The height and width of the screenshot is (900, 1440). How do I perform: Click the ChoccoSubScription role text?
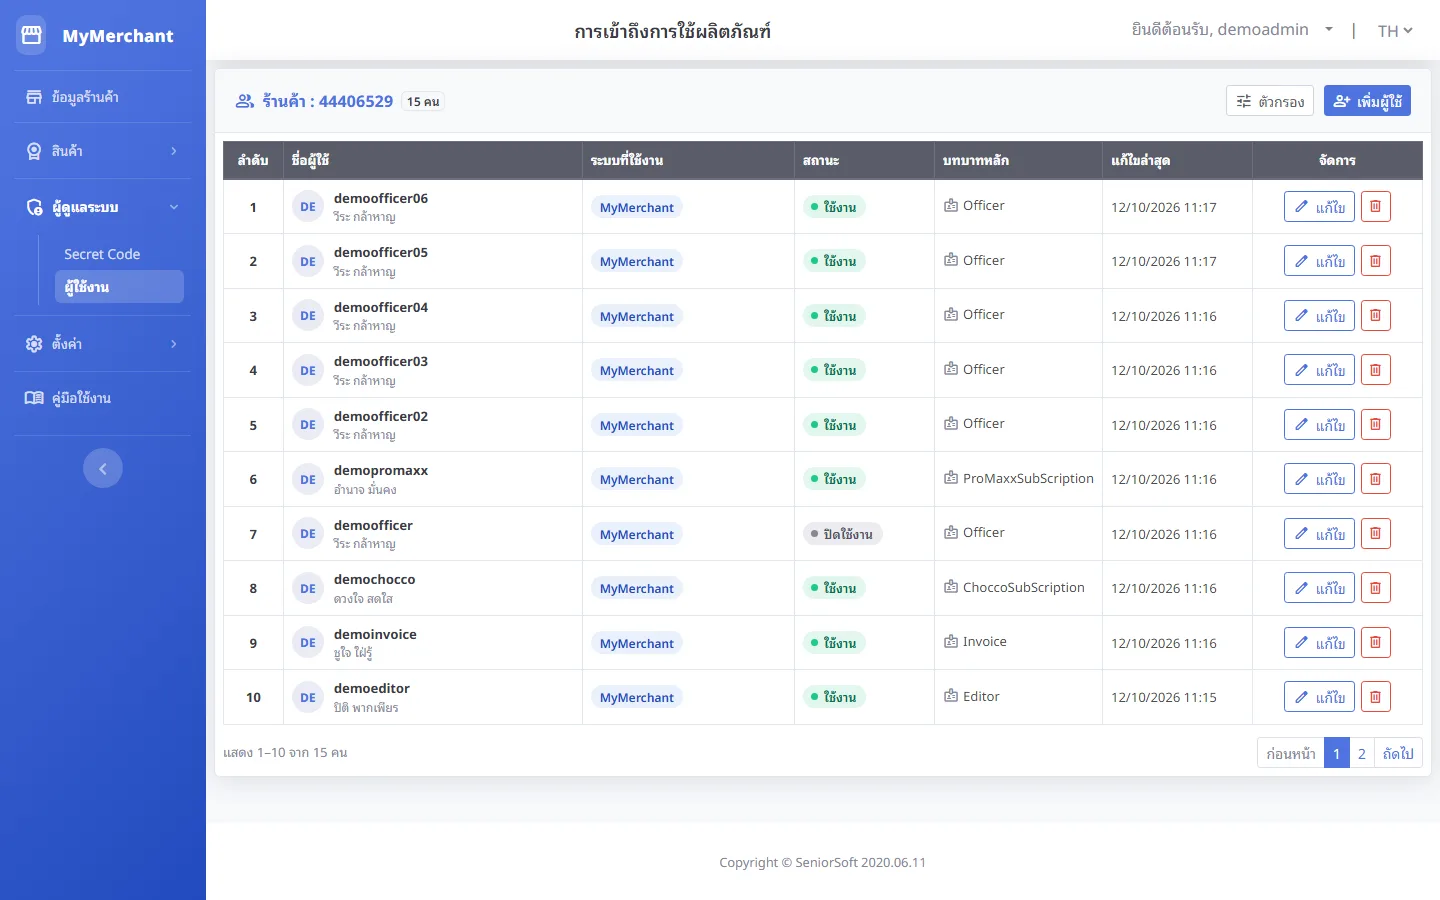pos(1023,587)
